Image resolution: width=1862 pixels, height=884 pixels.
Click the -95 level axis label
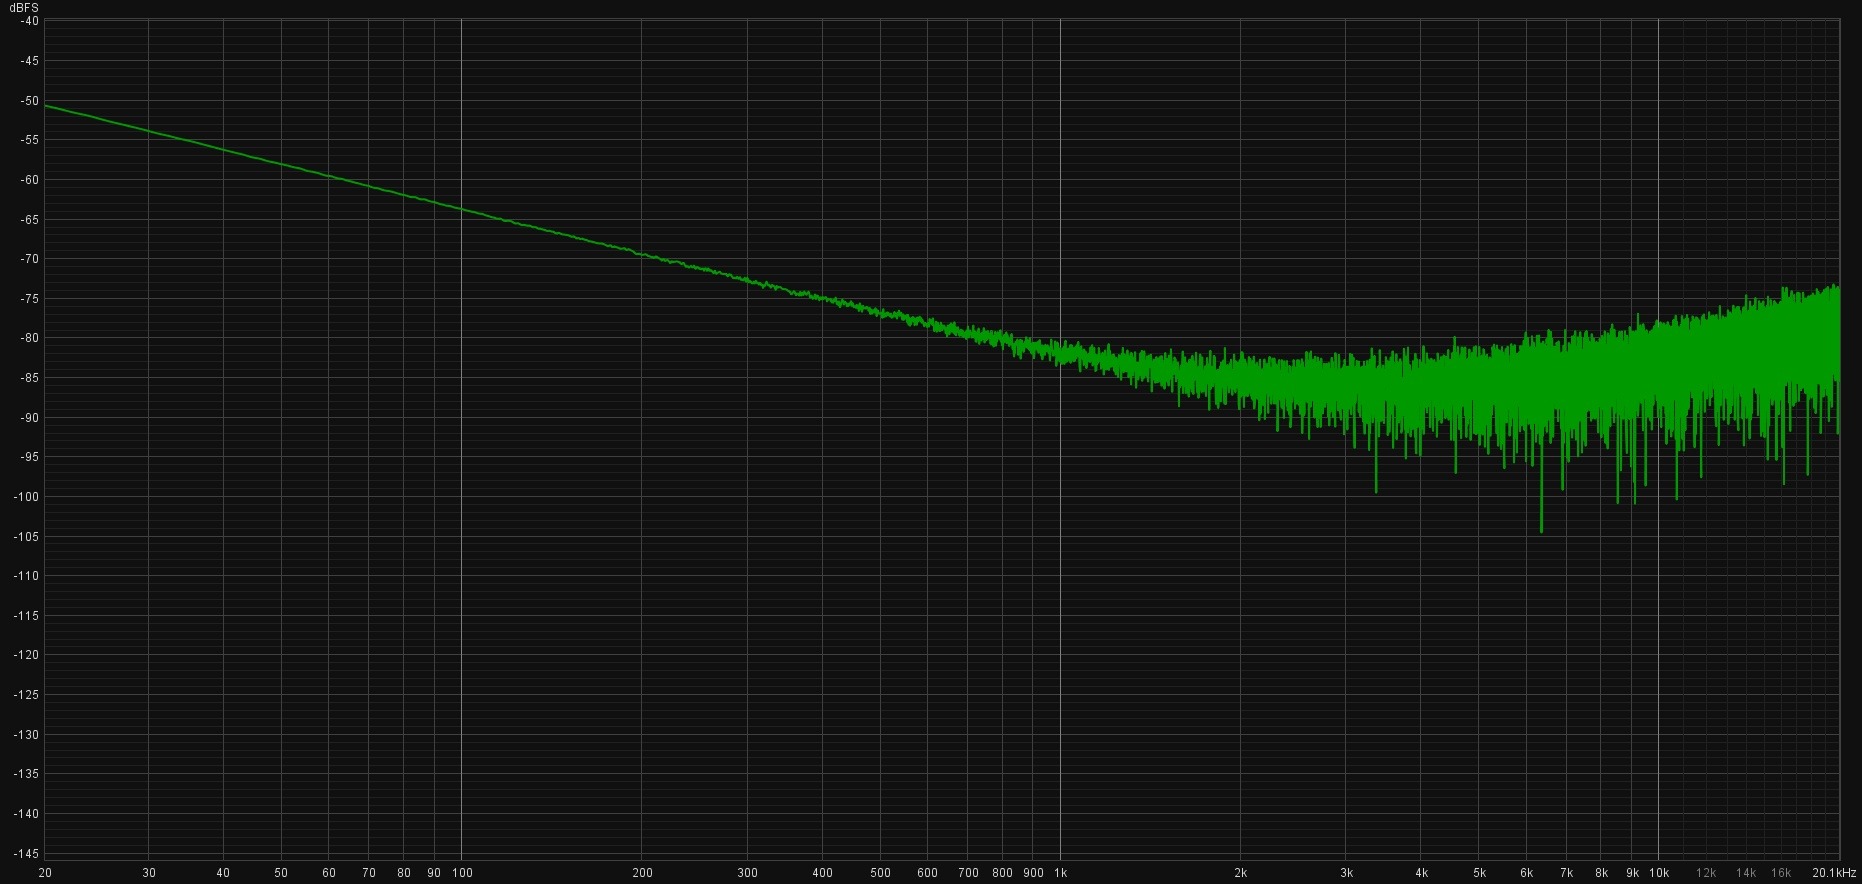(29, 457)
